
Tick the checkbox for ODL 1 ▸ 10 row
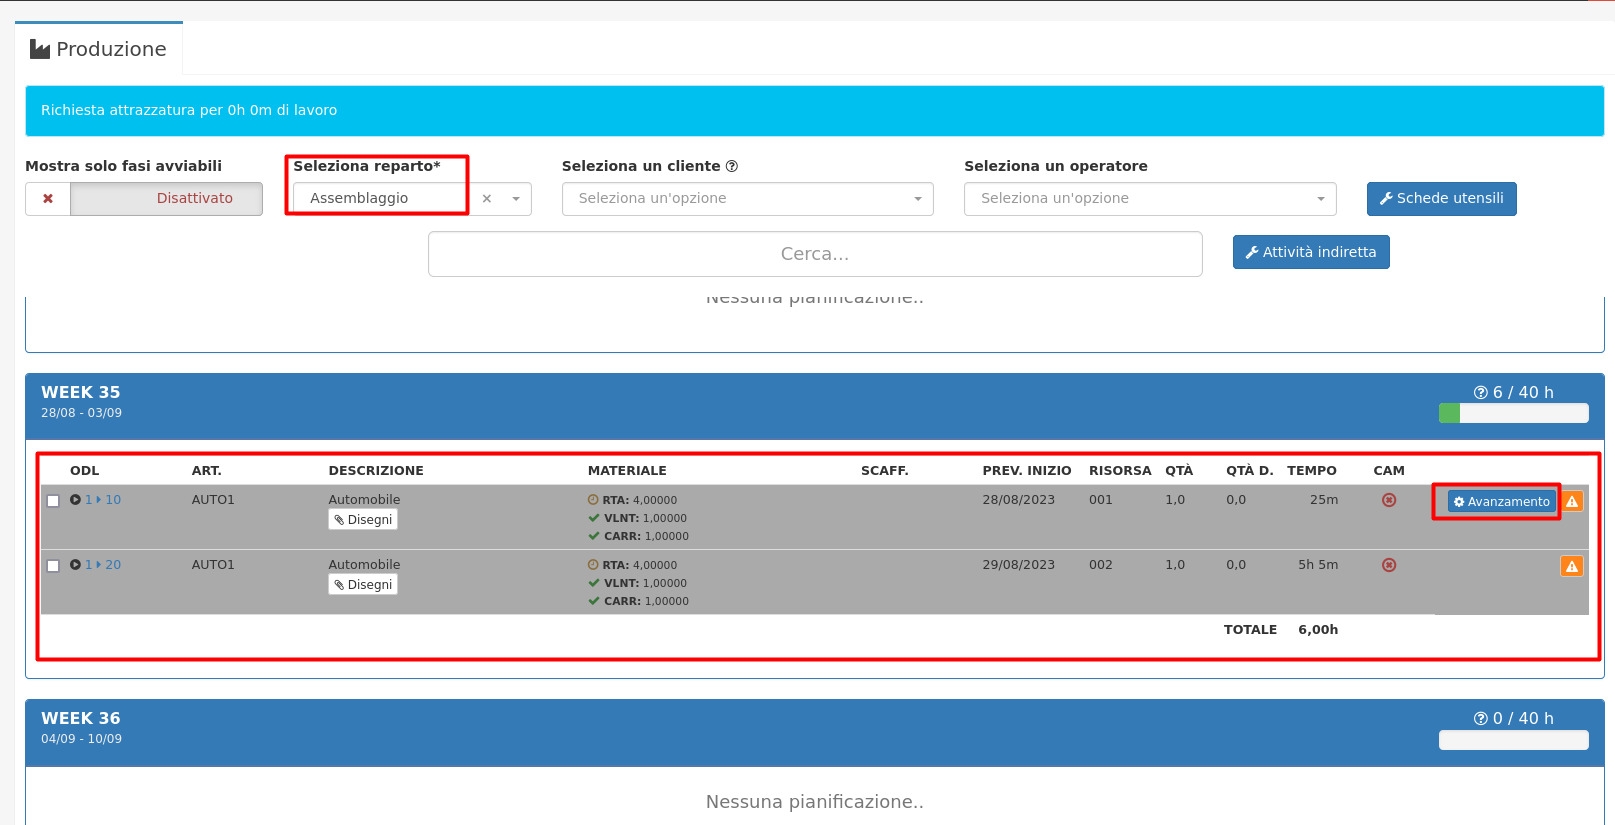(53, 501)
